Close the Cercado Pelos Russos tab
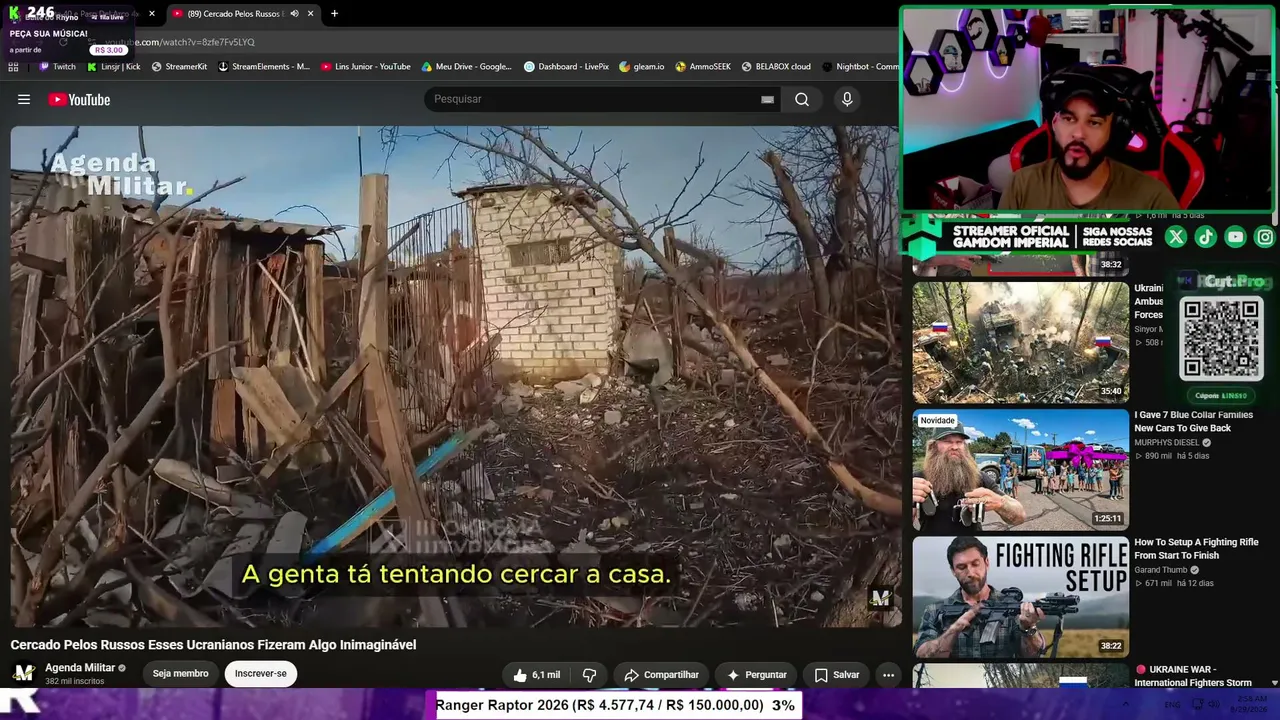Image resolution: width=1280 pixels, height=720 pixels. click(310, 14)
